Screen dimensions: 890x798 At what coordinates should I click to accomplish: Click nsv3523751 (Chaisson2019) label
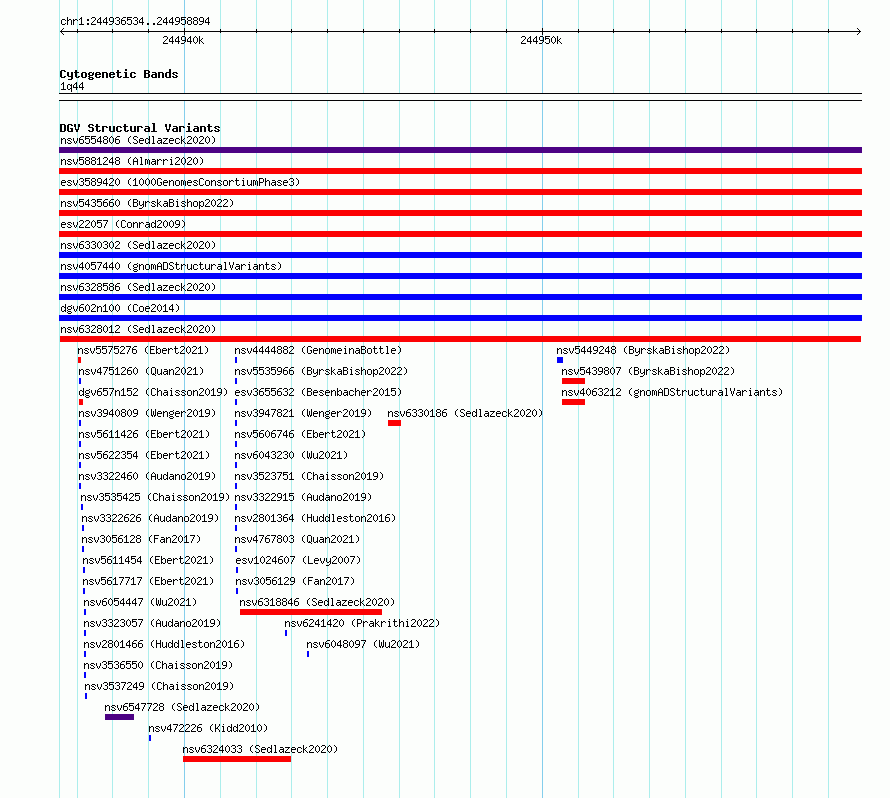pos(309,476)
